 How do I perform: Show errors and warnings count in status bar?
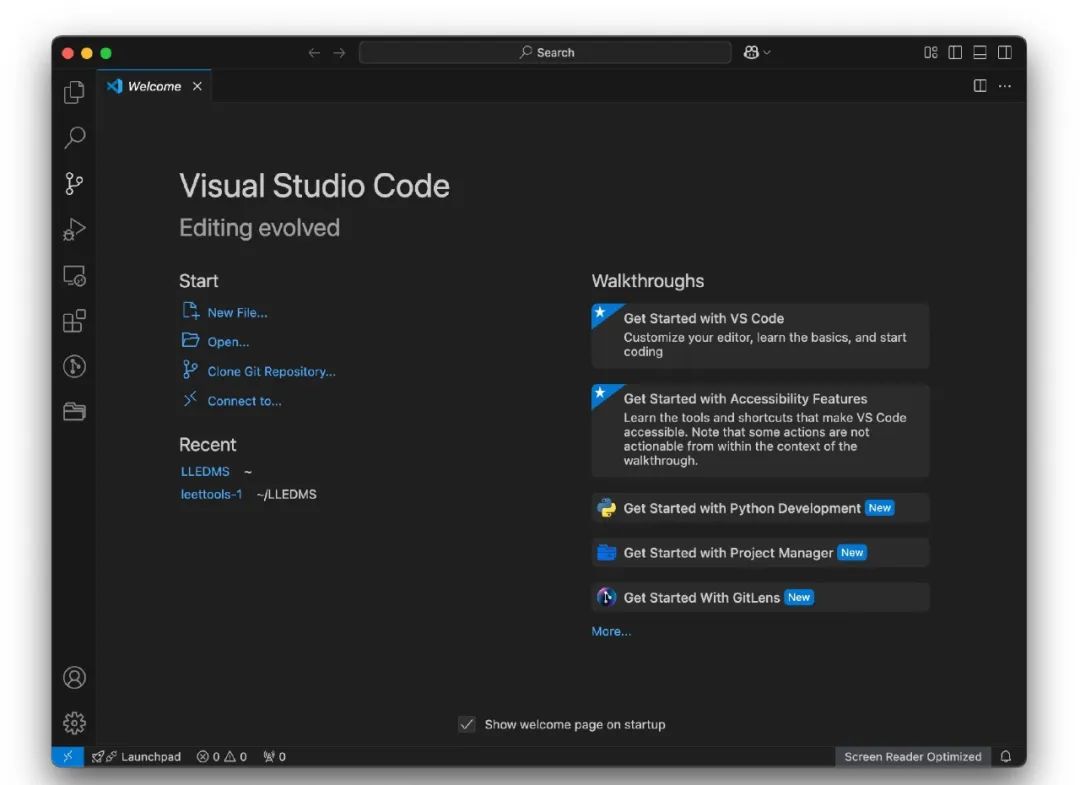222,756
